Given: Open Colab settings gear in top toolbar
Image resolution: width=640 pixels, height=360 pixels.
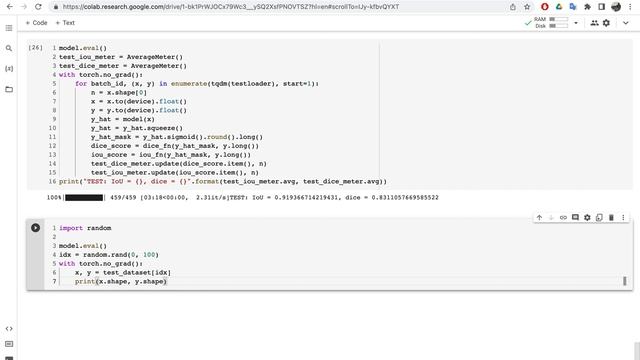Looking at the screenshot, I should pyautogui.click(x=607, y=23).
